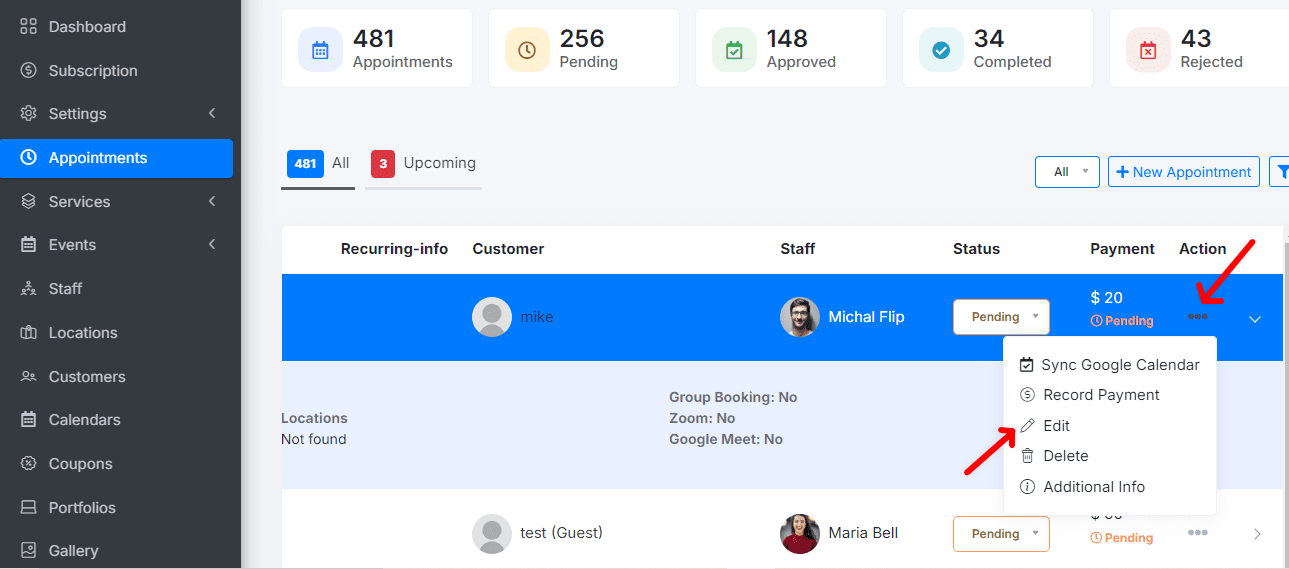Screen dimensions: 1289x569
Task: Click the three-dots action icon for mike
Action: [1197, 317]
